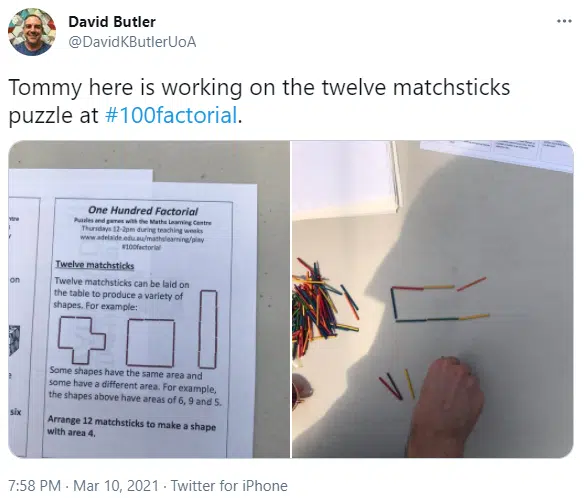The width and height of the screenshot is (584, 498).
Task: Open the left photo of puzzle sheet
Action: (x=149, y=299)
